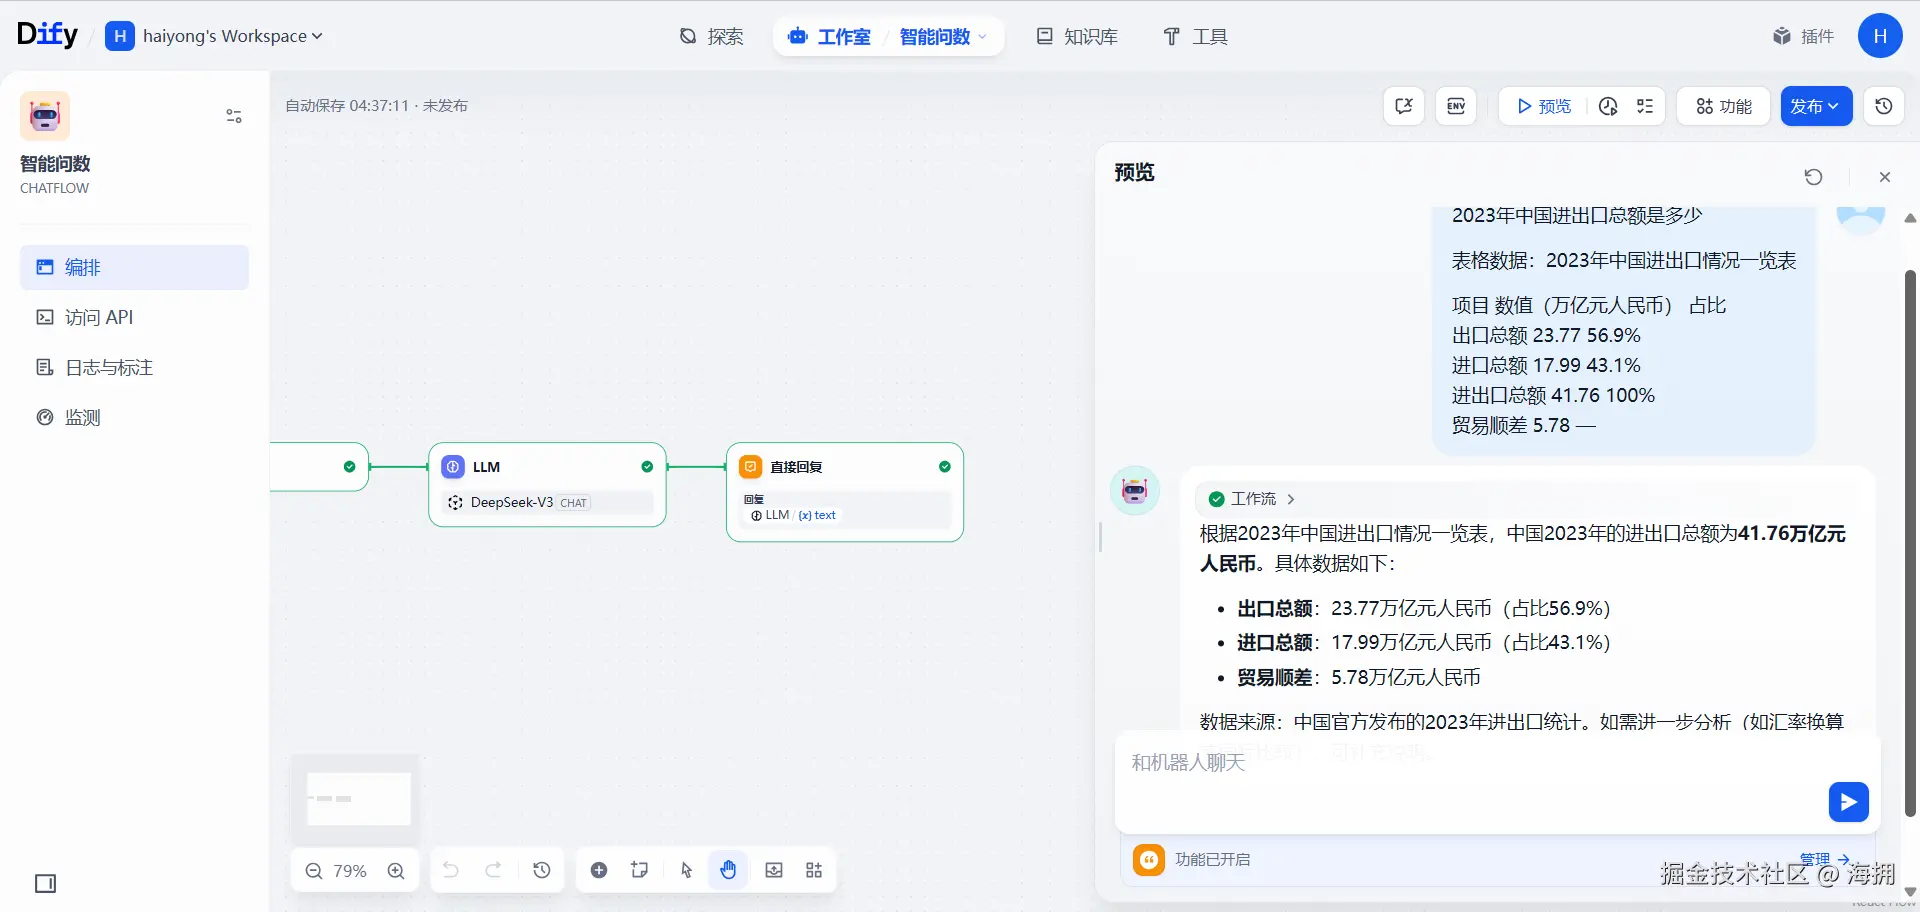Click the Dify logo
Screen dimensions: 1920x912
[47, 35]
